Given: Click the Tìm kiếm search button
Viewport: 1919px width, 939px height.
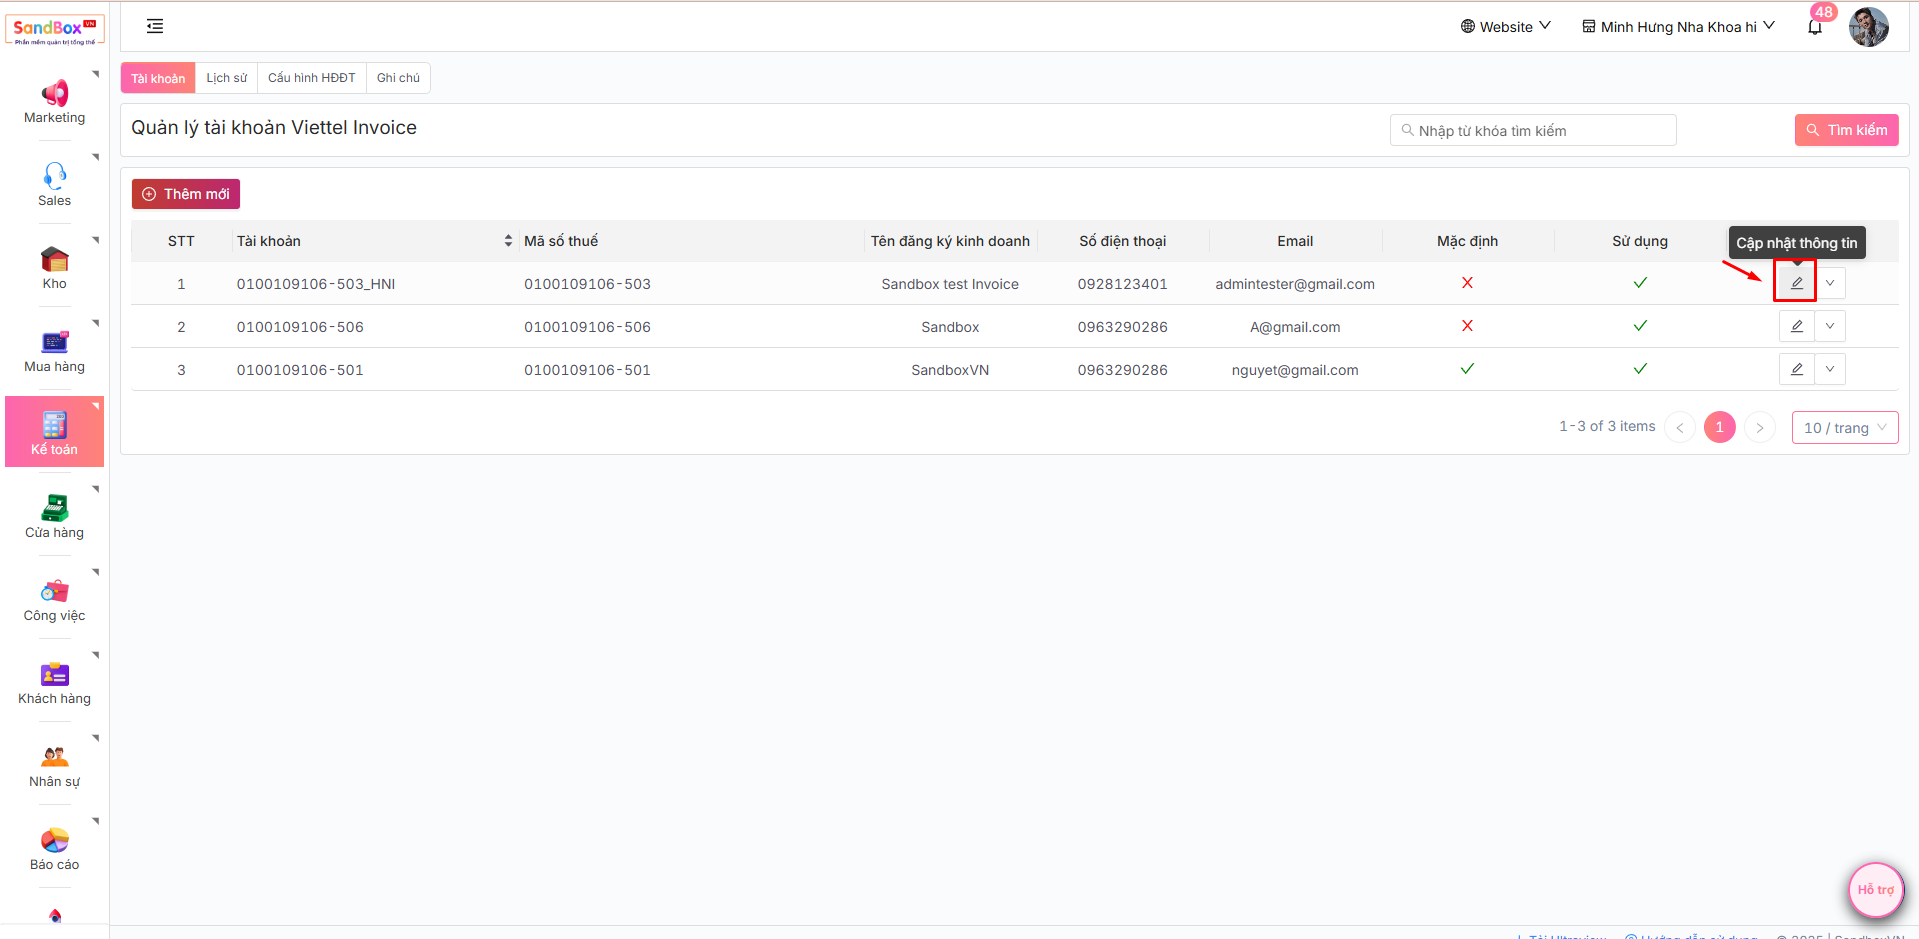Looking at the screenshot, I should coord(1846,130).
